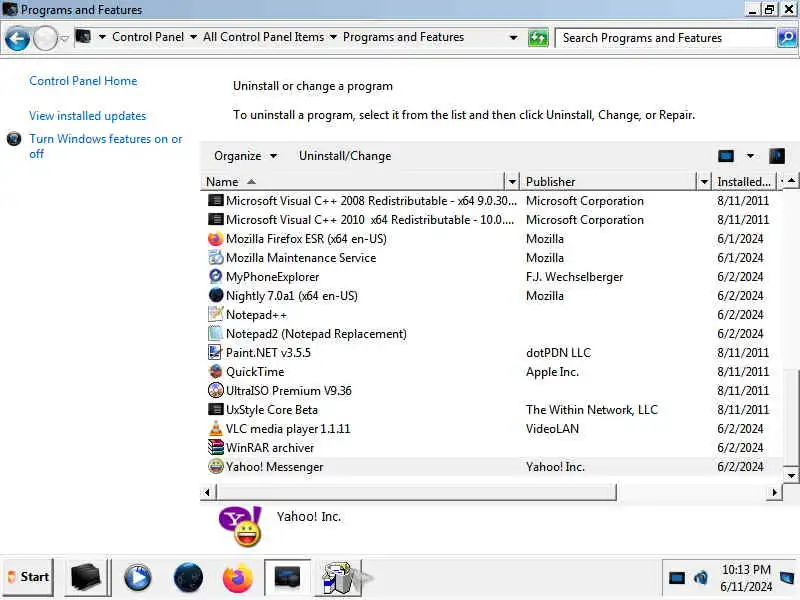Focus the Search Programs and Features box

[x=666, y=38]
